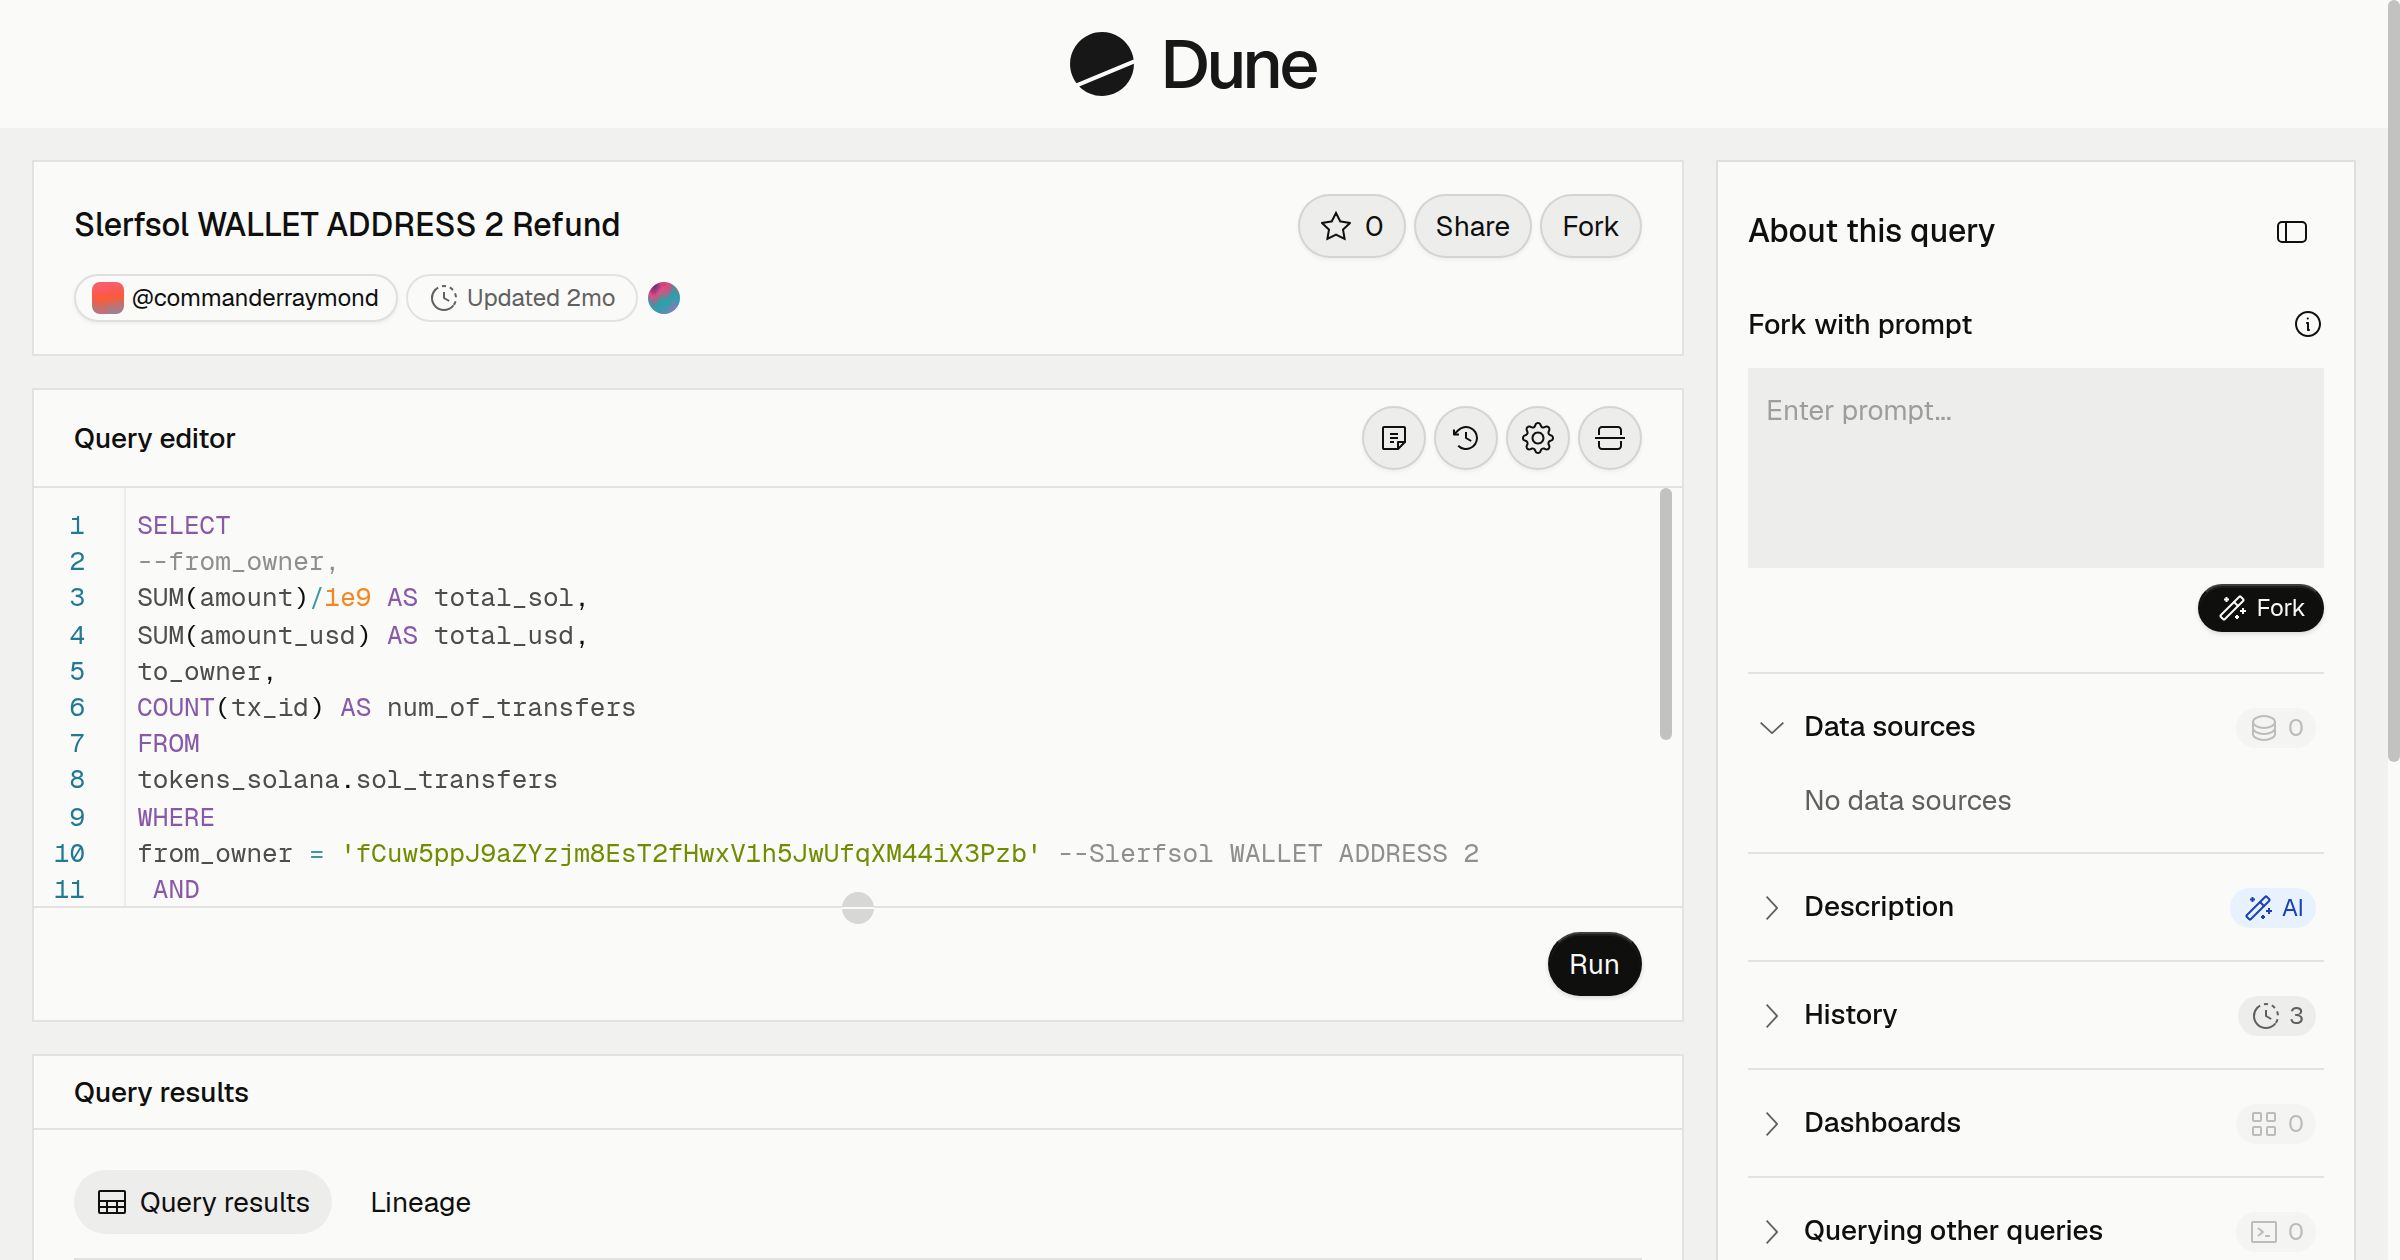Open query version history icon

[x=1466, y=438]
